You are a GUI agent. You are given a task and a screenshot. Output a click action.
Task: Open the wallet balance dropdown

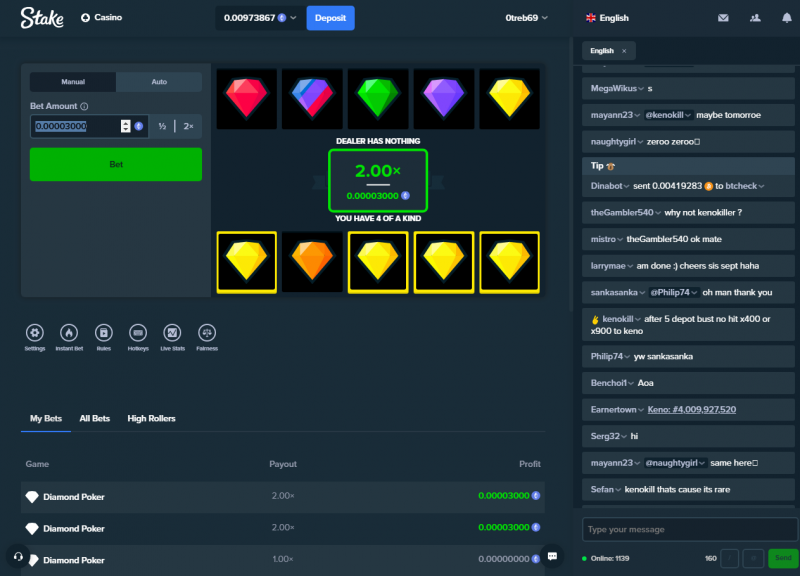[x=260, y=18]
